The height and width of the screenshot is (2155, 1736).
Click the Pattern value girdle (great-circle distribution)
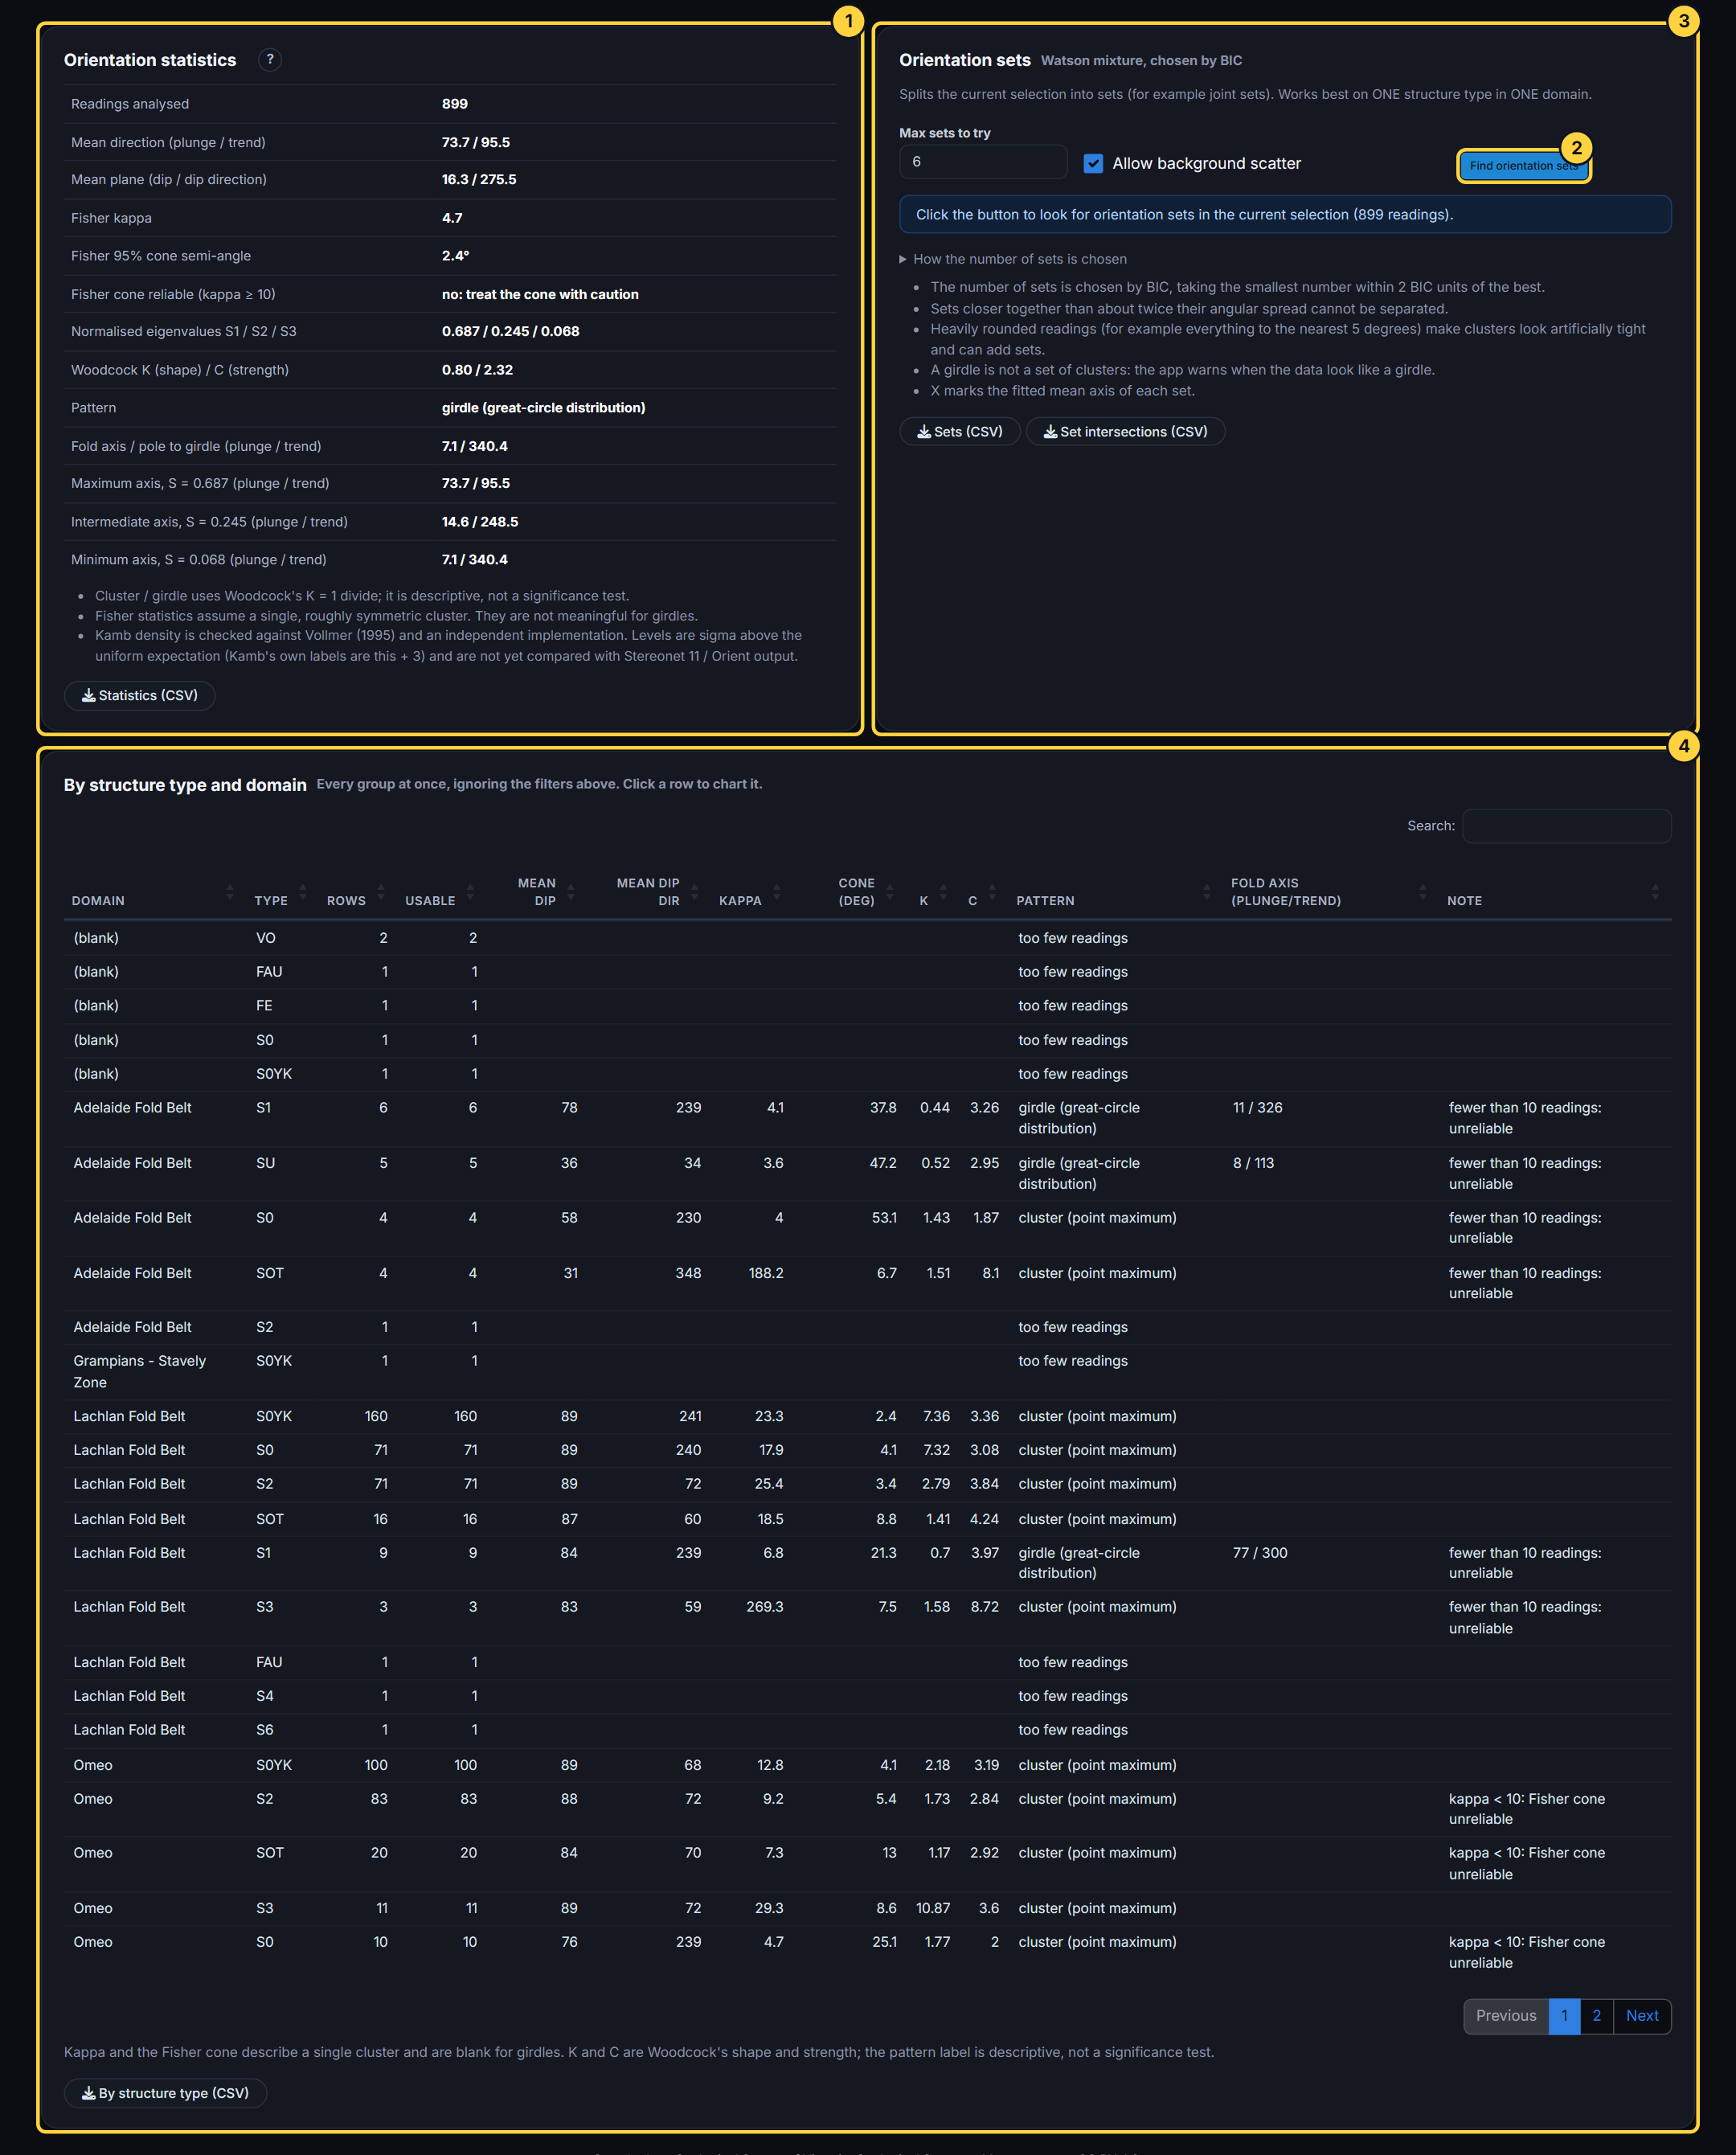543,407
